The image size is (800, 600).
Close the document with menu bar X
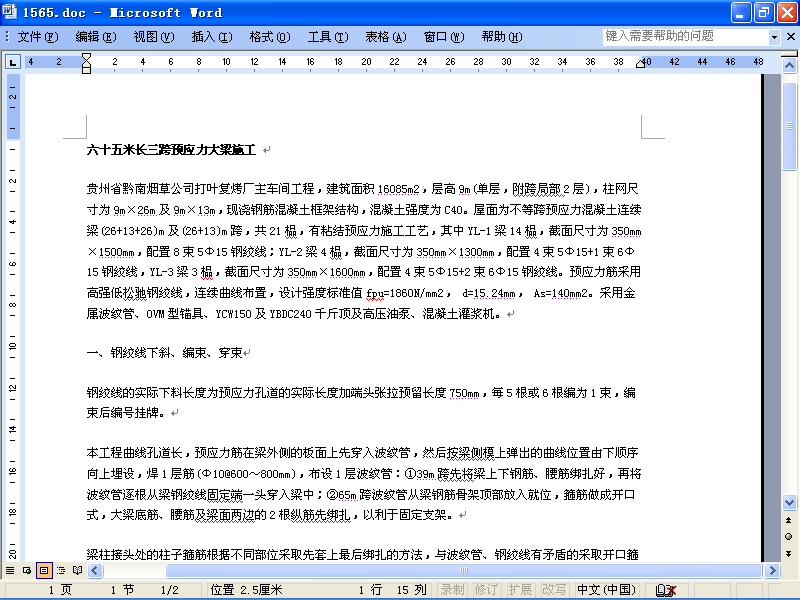coord(790,37)
